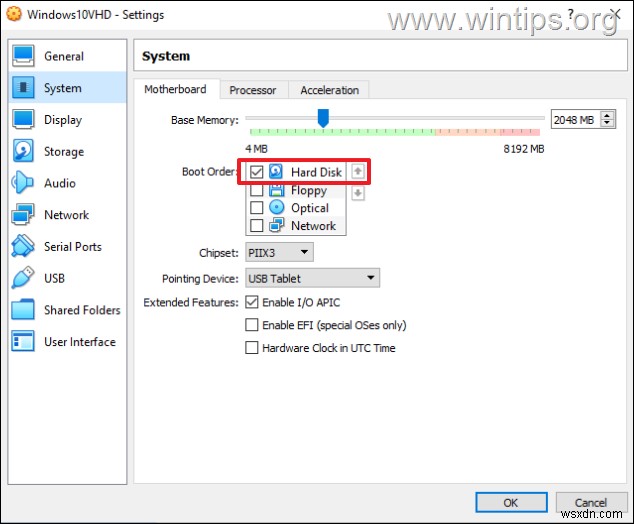The image size is (634, 524).
Task: Open User Interface window icon
Action: click(23, 341)
